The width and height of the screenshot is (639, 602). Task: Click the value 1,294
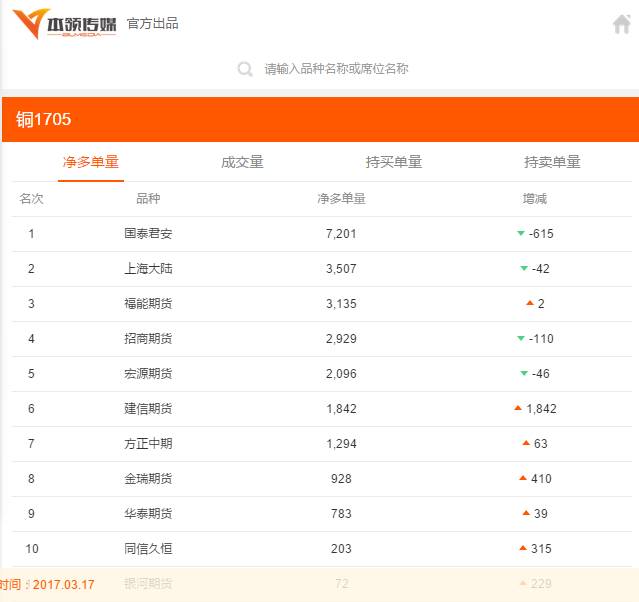pyautogui.click(x=341, y=444)
